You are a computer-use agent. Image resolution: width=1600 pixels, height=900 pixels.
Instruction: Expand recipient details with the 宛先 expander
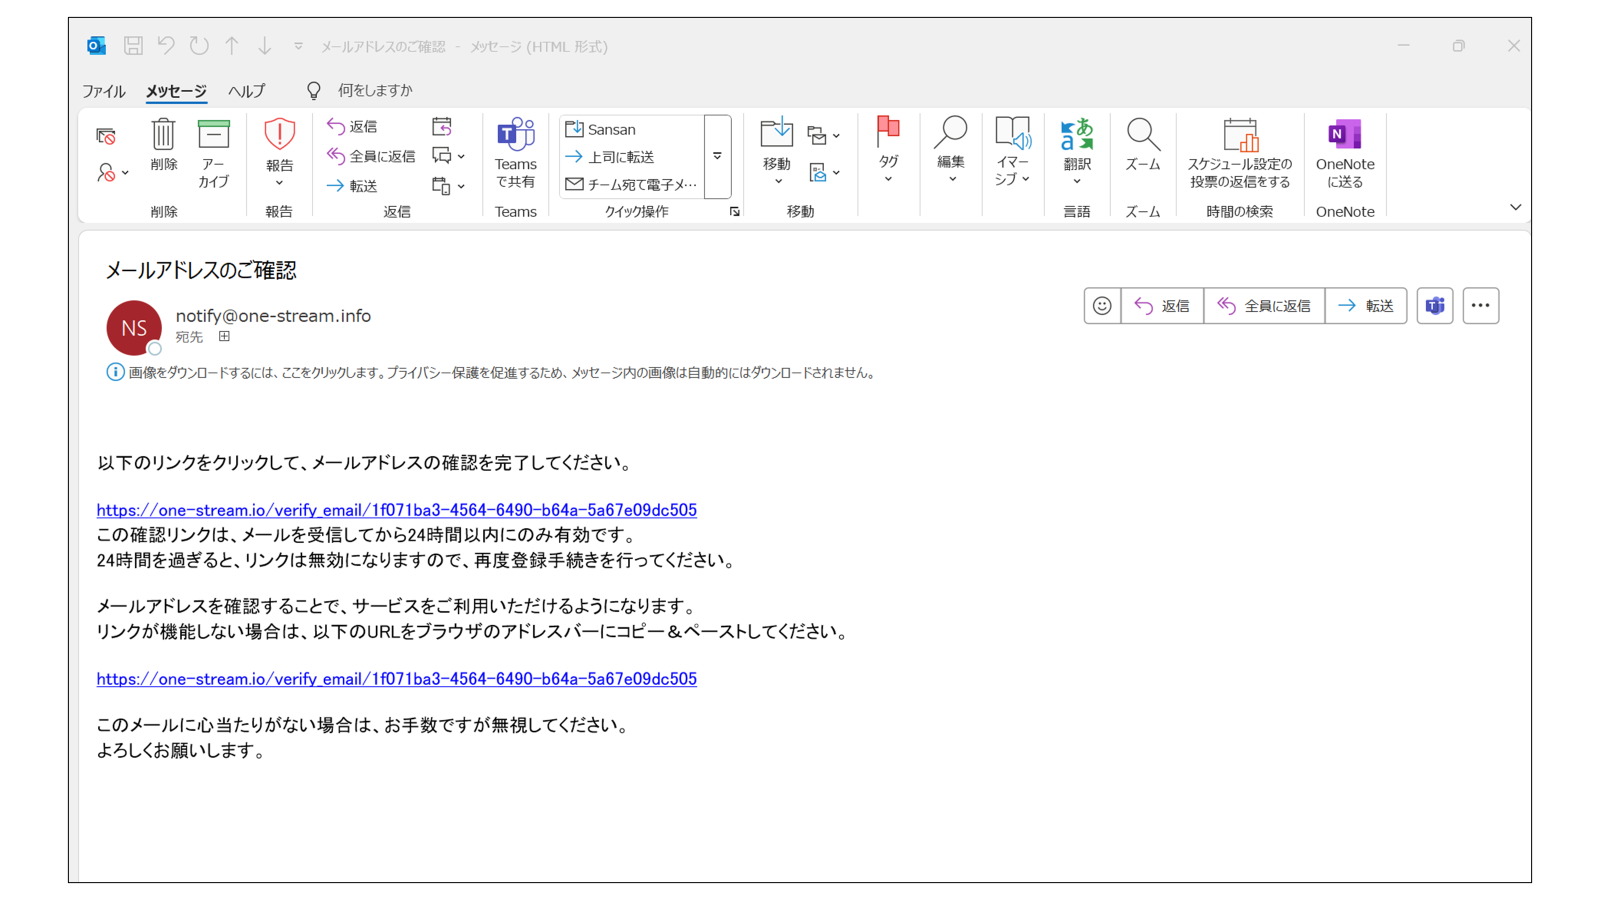click(224, 336)
